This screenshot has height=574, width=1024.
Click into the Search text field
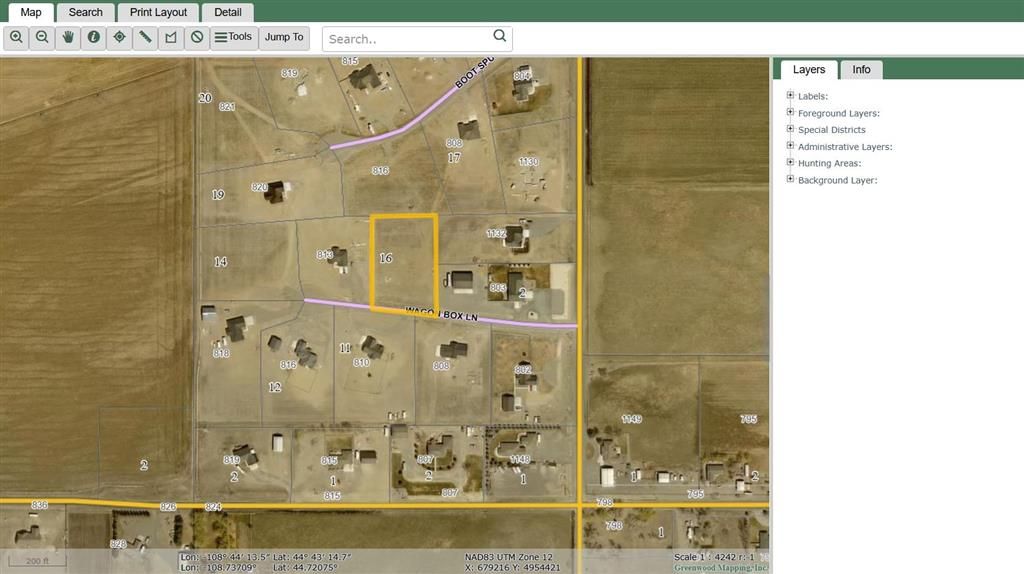pyautogui.click(x=408, y=39)
